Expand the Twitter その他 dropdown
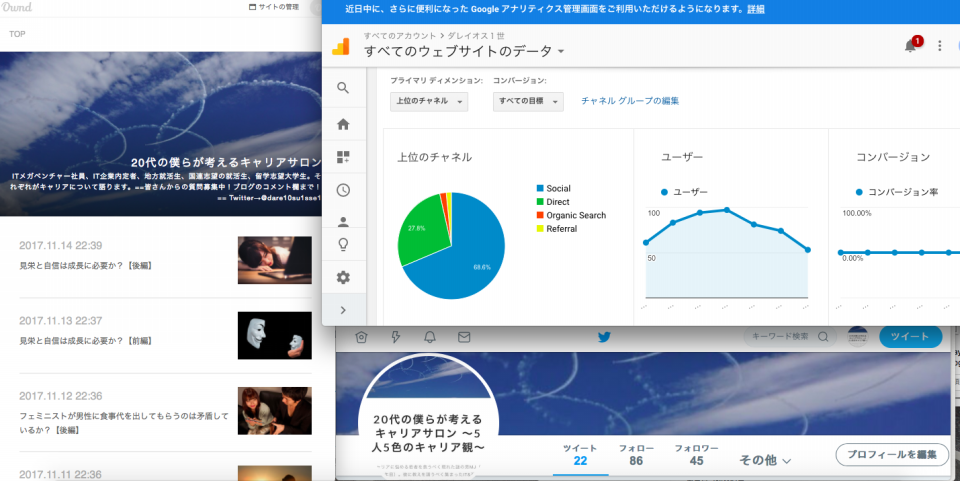Image resolution: width=960 pixels, height=481 pixels. click(x=765, y=460)
